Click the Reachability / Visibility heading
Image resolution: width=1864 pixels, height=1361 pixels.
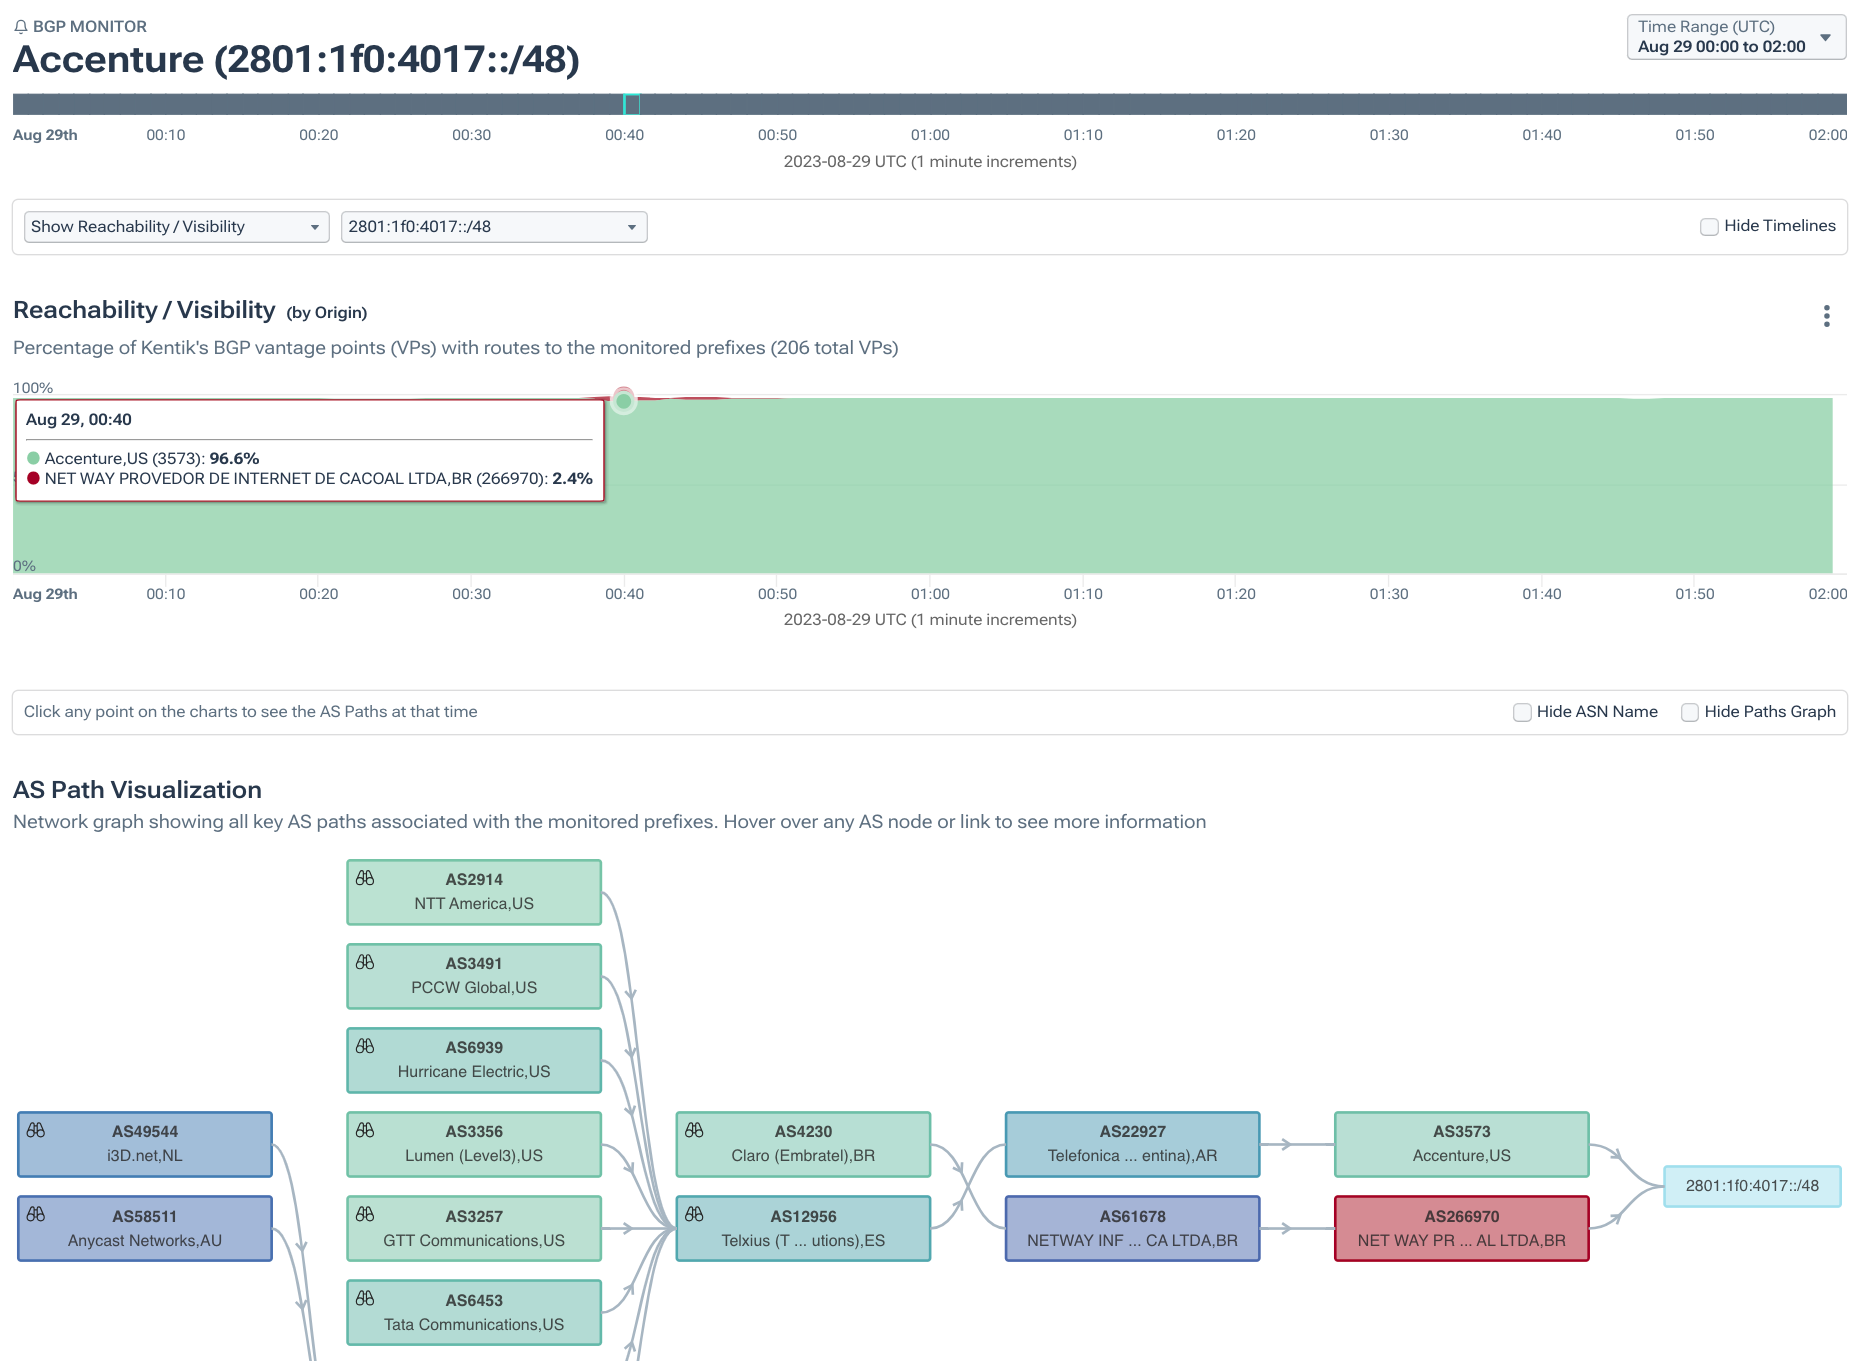144,310
